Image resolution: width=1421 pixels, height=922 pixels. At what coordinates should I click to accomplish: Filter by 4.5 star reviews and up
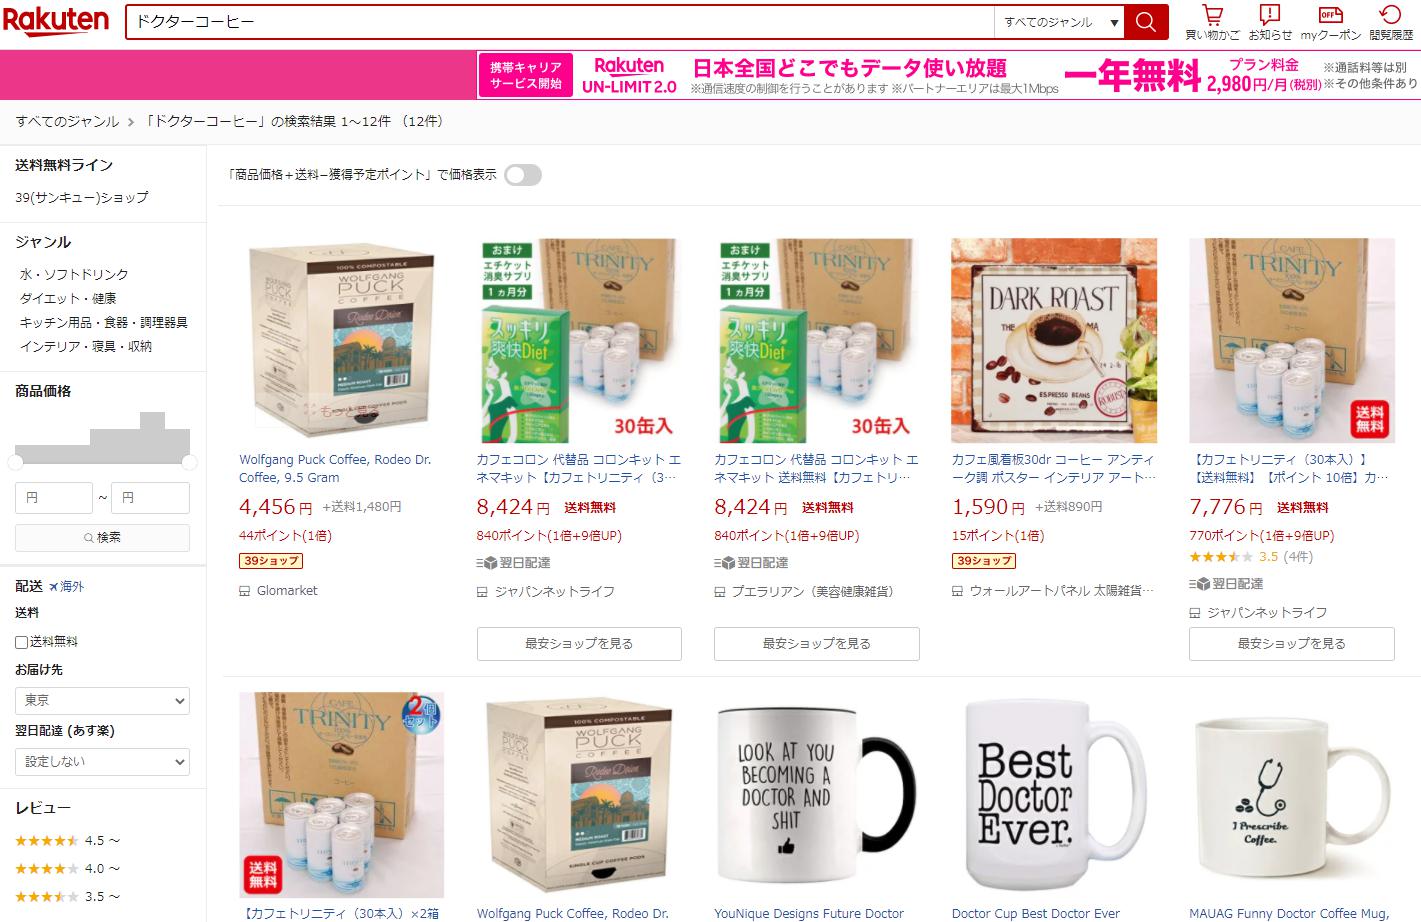[67, 840]
